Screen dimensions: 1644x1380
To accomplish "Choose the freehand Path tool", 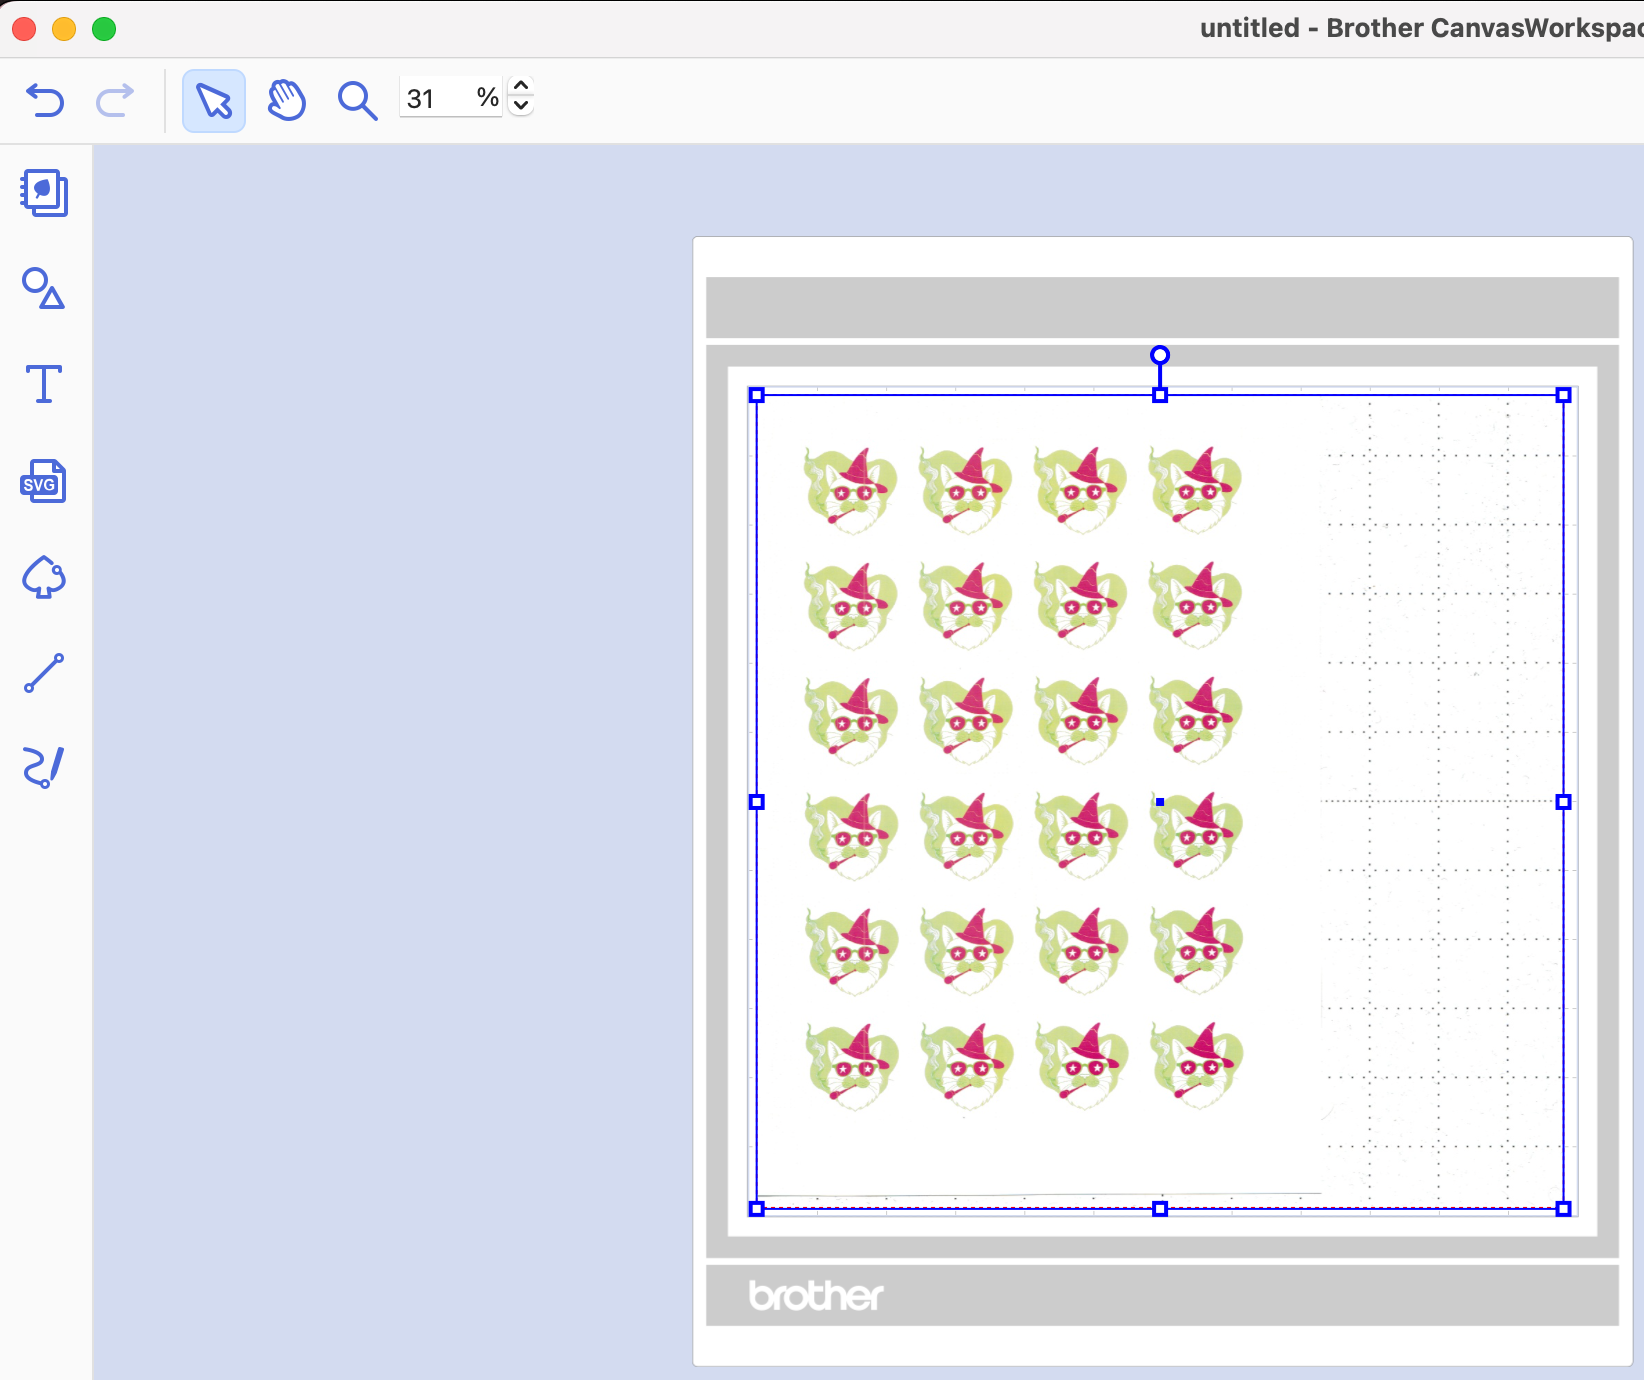I will pos(44,767).
